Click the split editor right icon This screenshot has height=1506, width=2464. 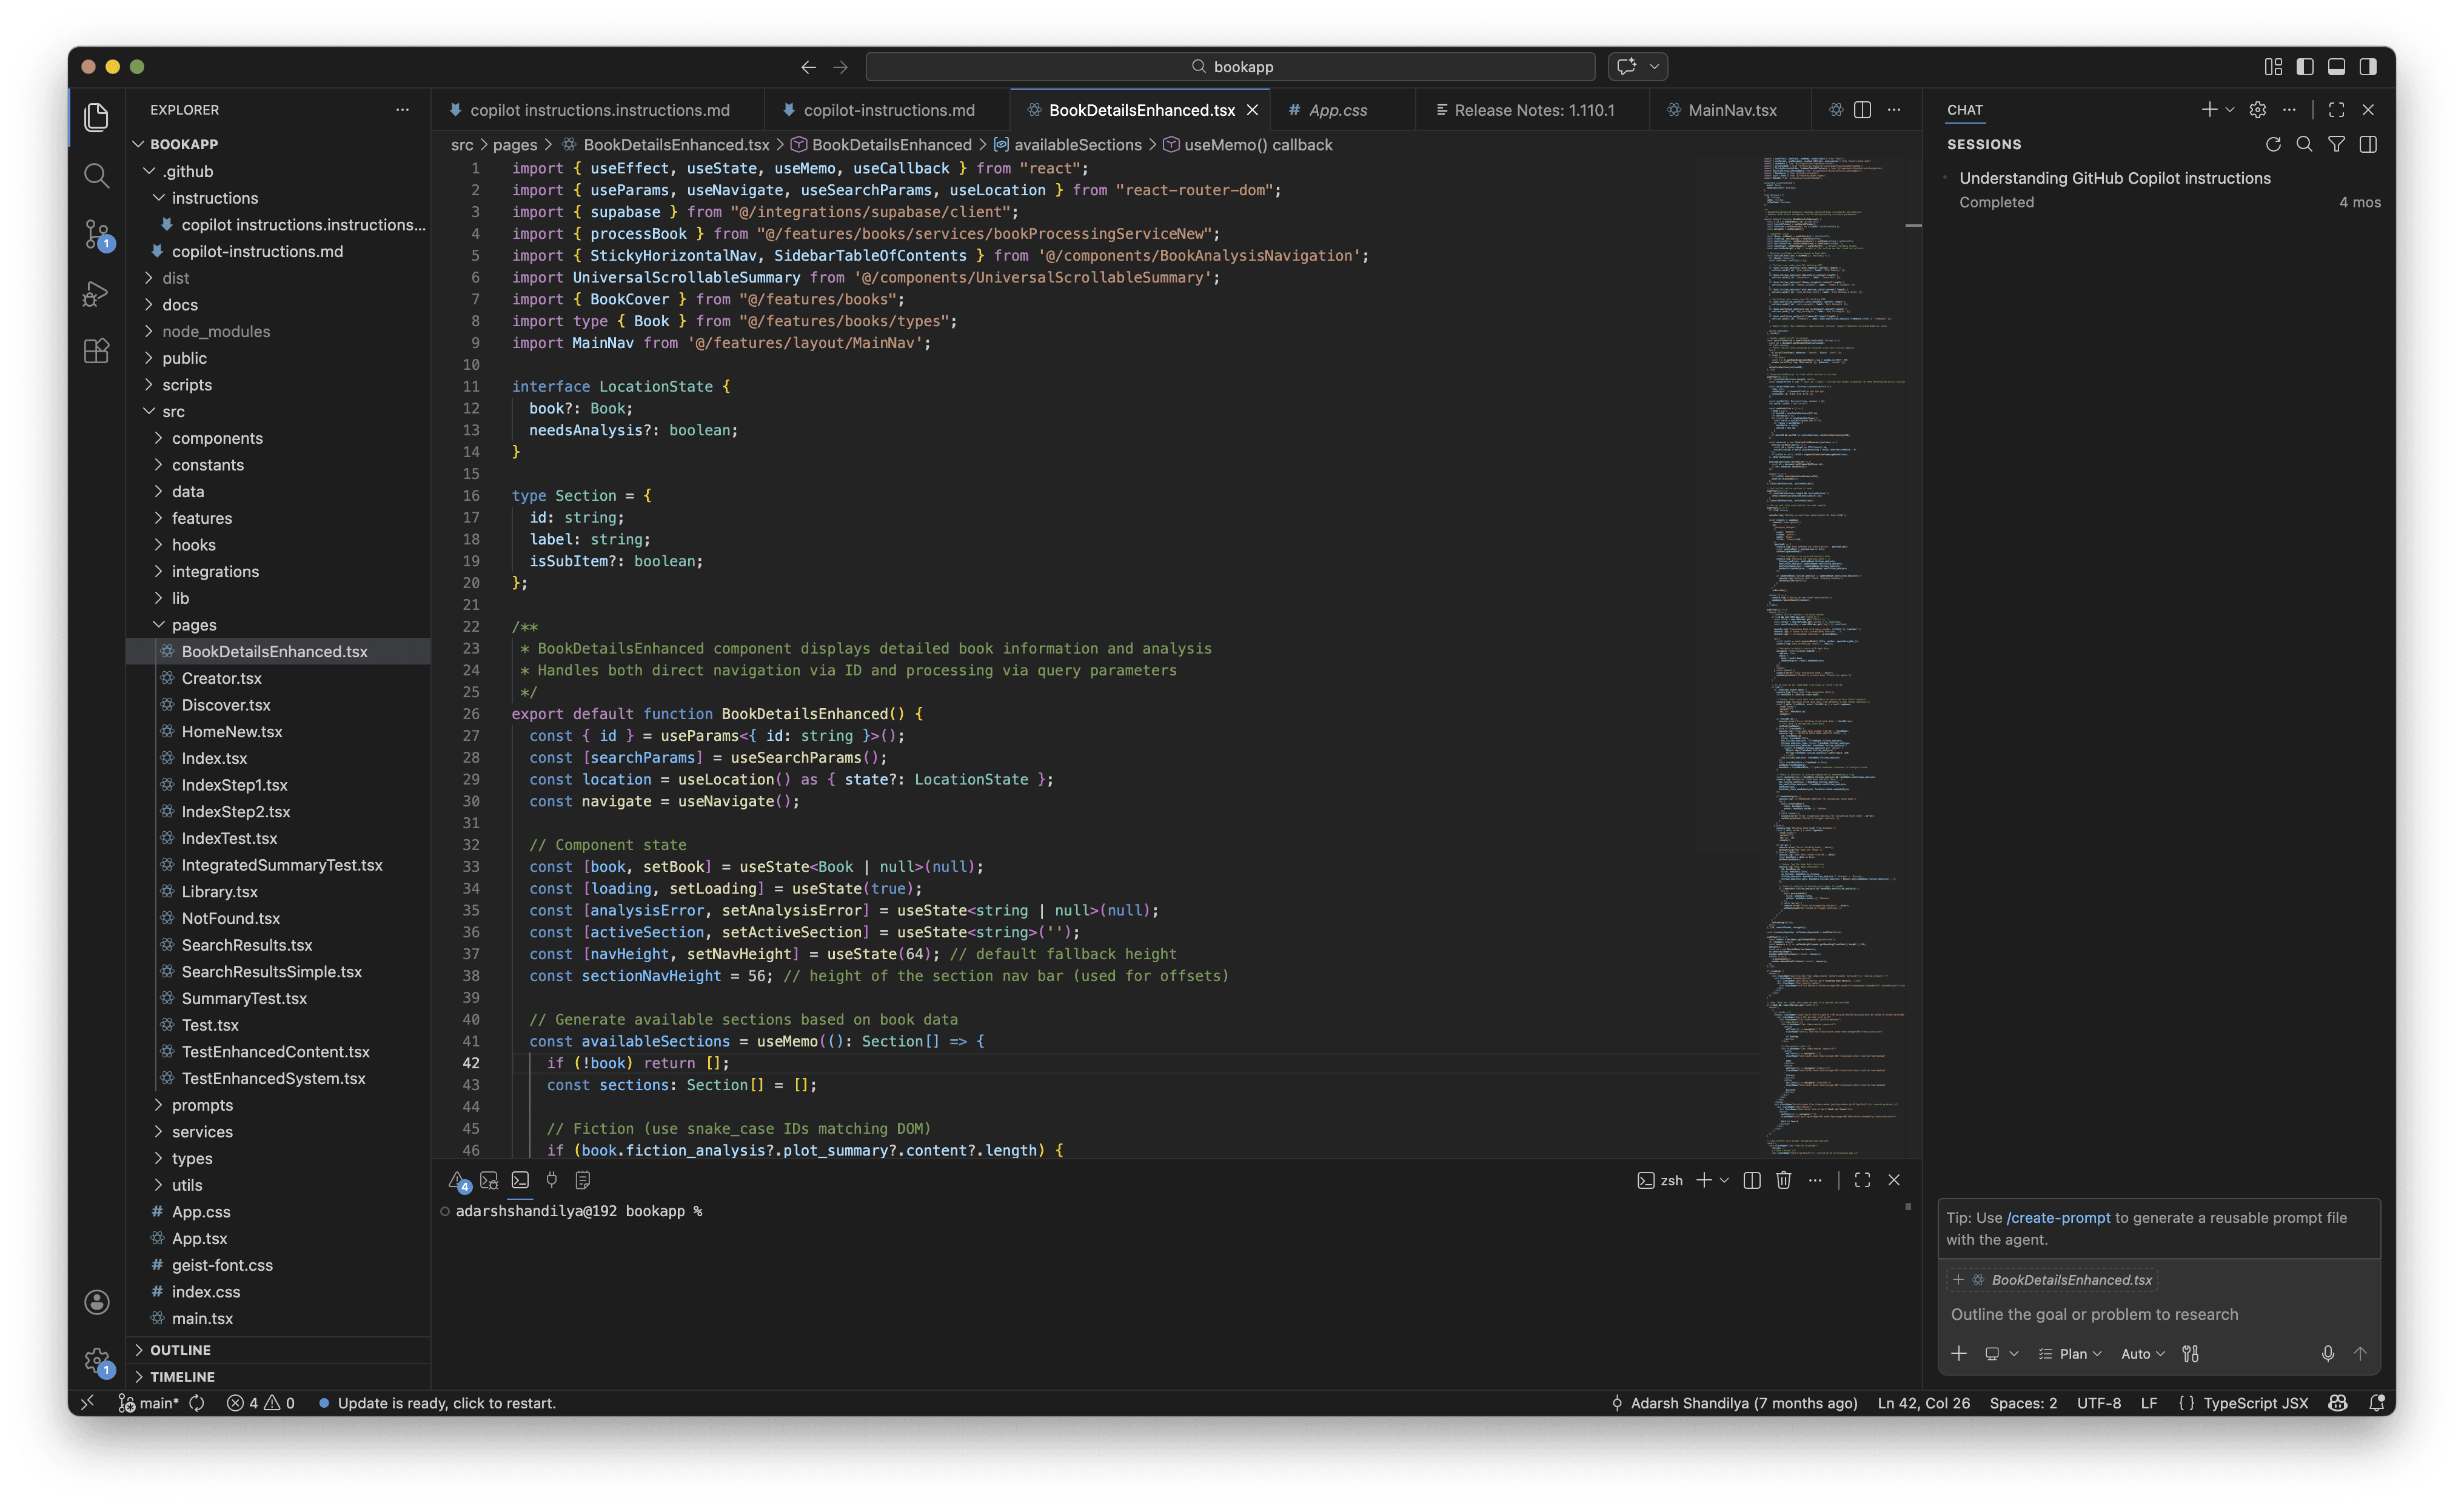pyautogui.click(x=1862, y=110)
